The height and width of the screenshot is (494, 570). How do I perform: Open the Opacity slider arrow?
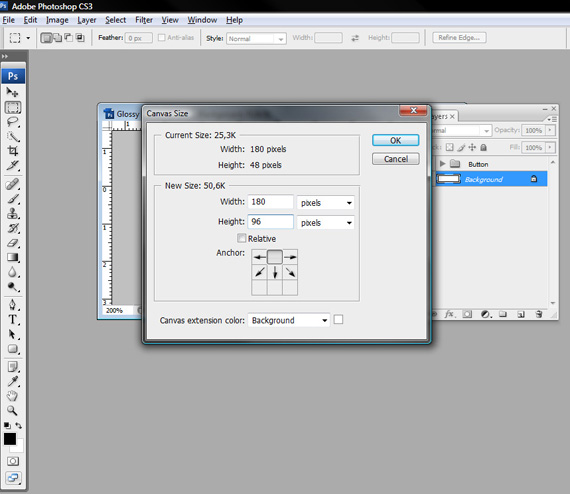click(x=550, y=130)
